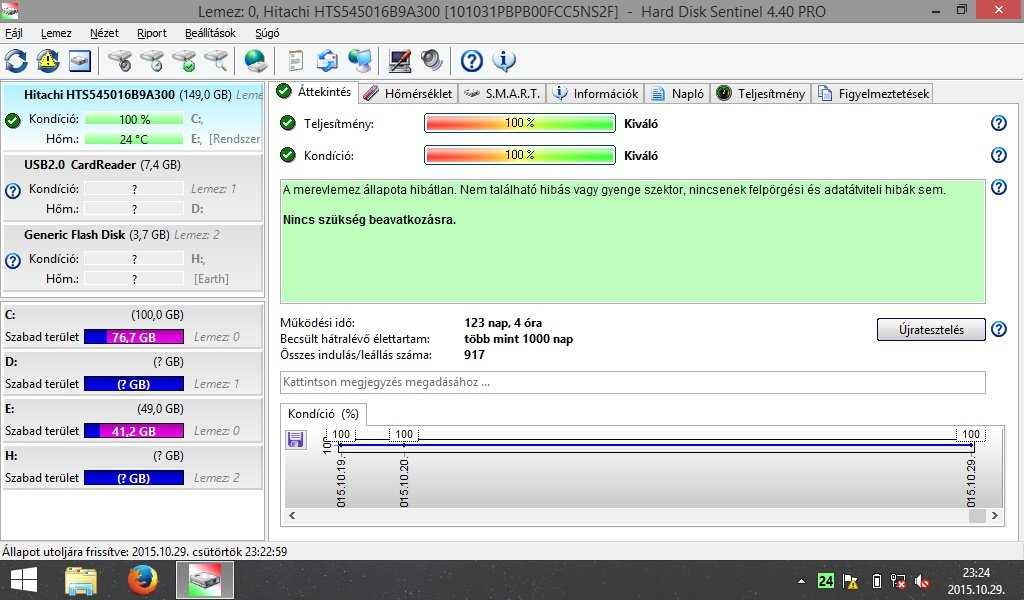The width and height of the screenshot is (1024, 600).
Task: Switch to the Figyelmeztetések tab
Action: click(873, 93)
